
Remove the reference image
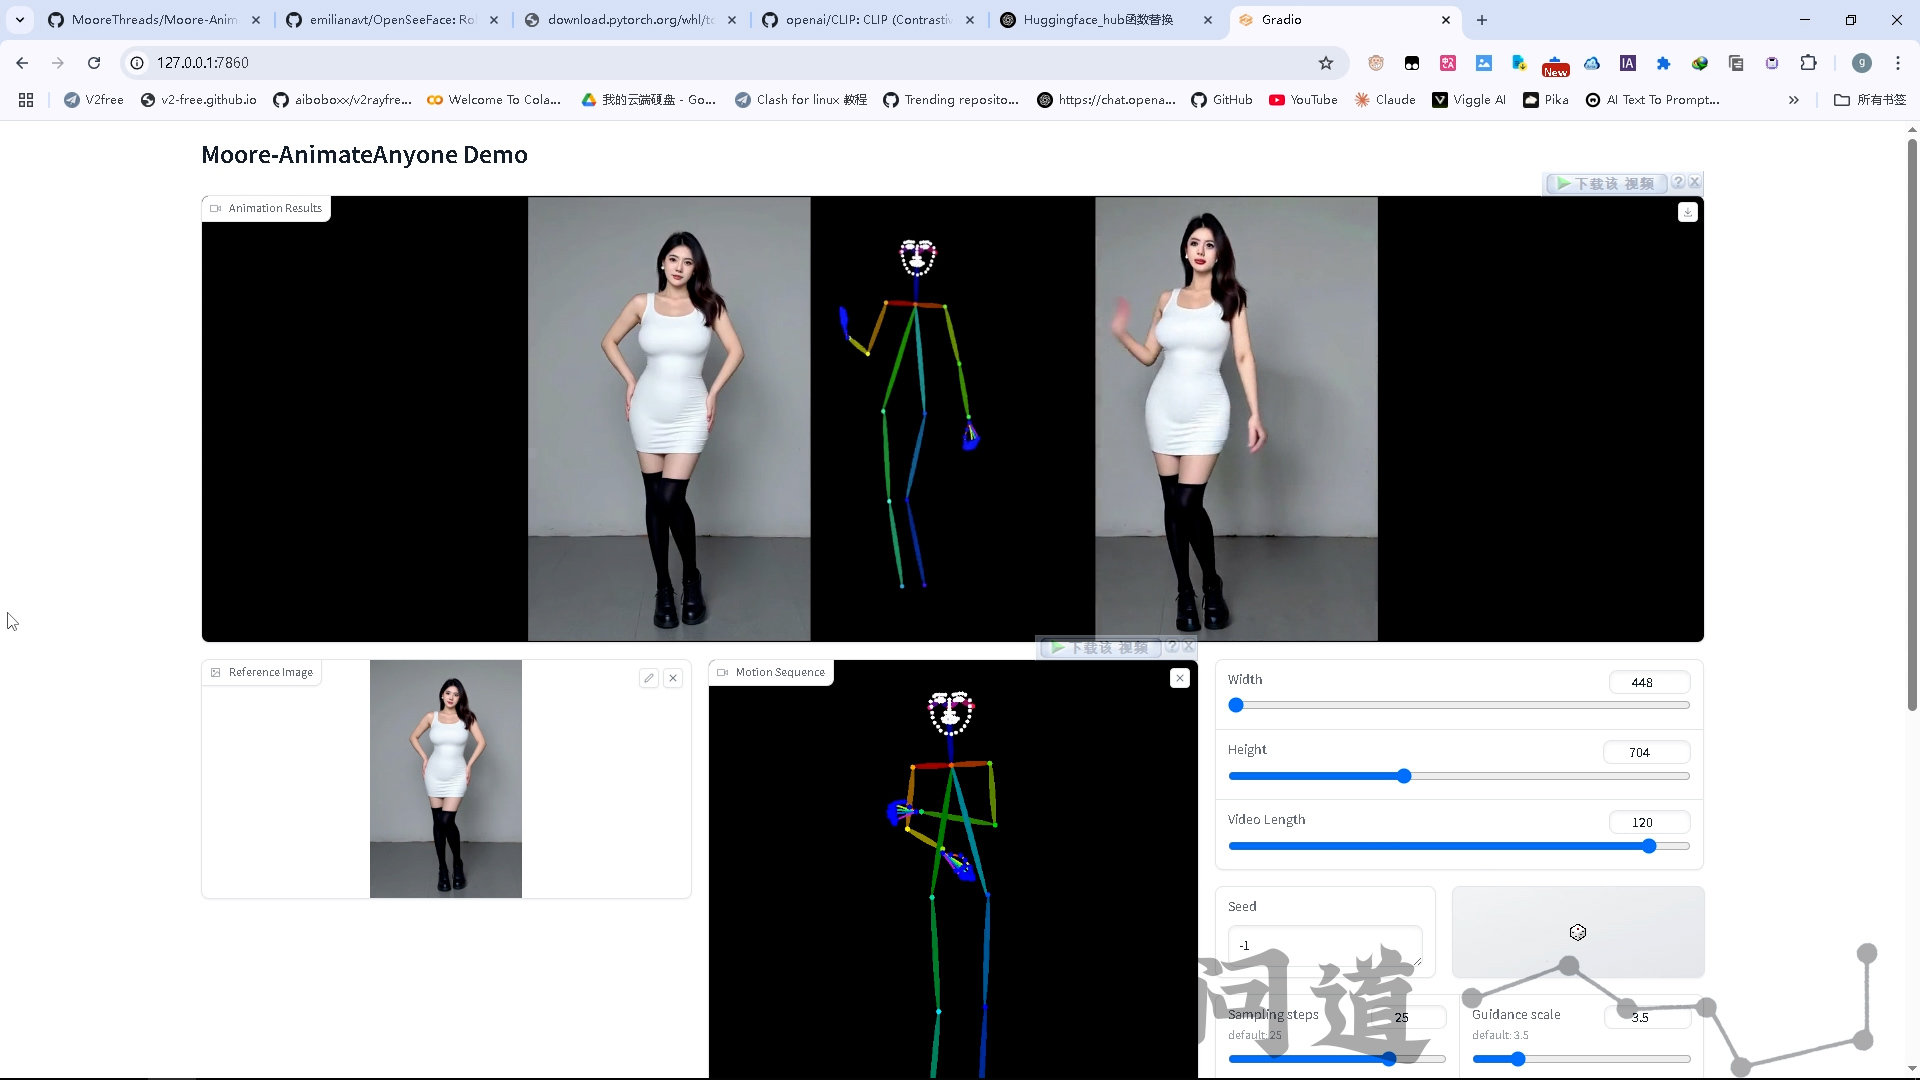673,678
